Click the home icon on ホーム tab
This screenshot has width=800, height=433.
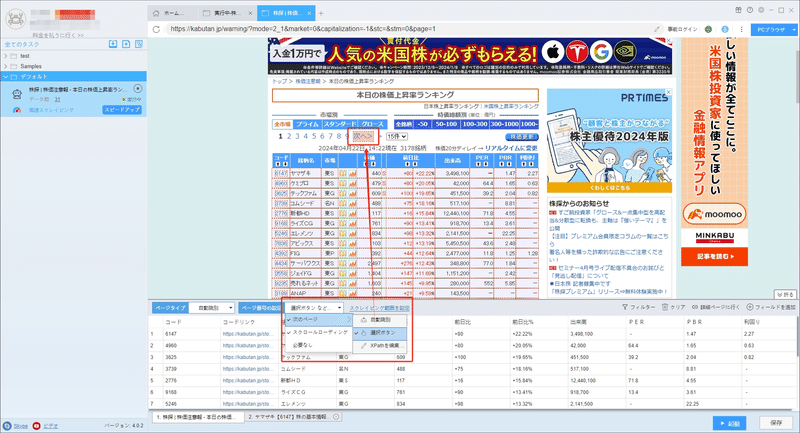[156, 13]
